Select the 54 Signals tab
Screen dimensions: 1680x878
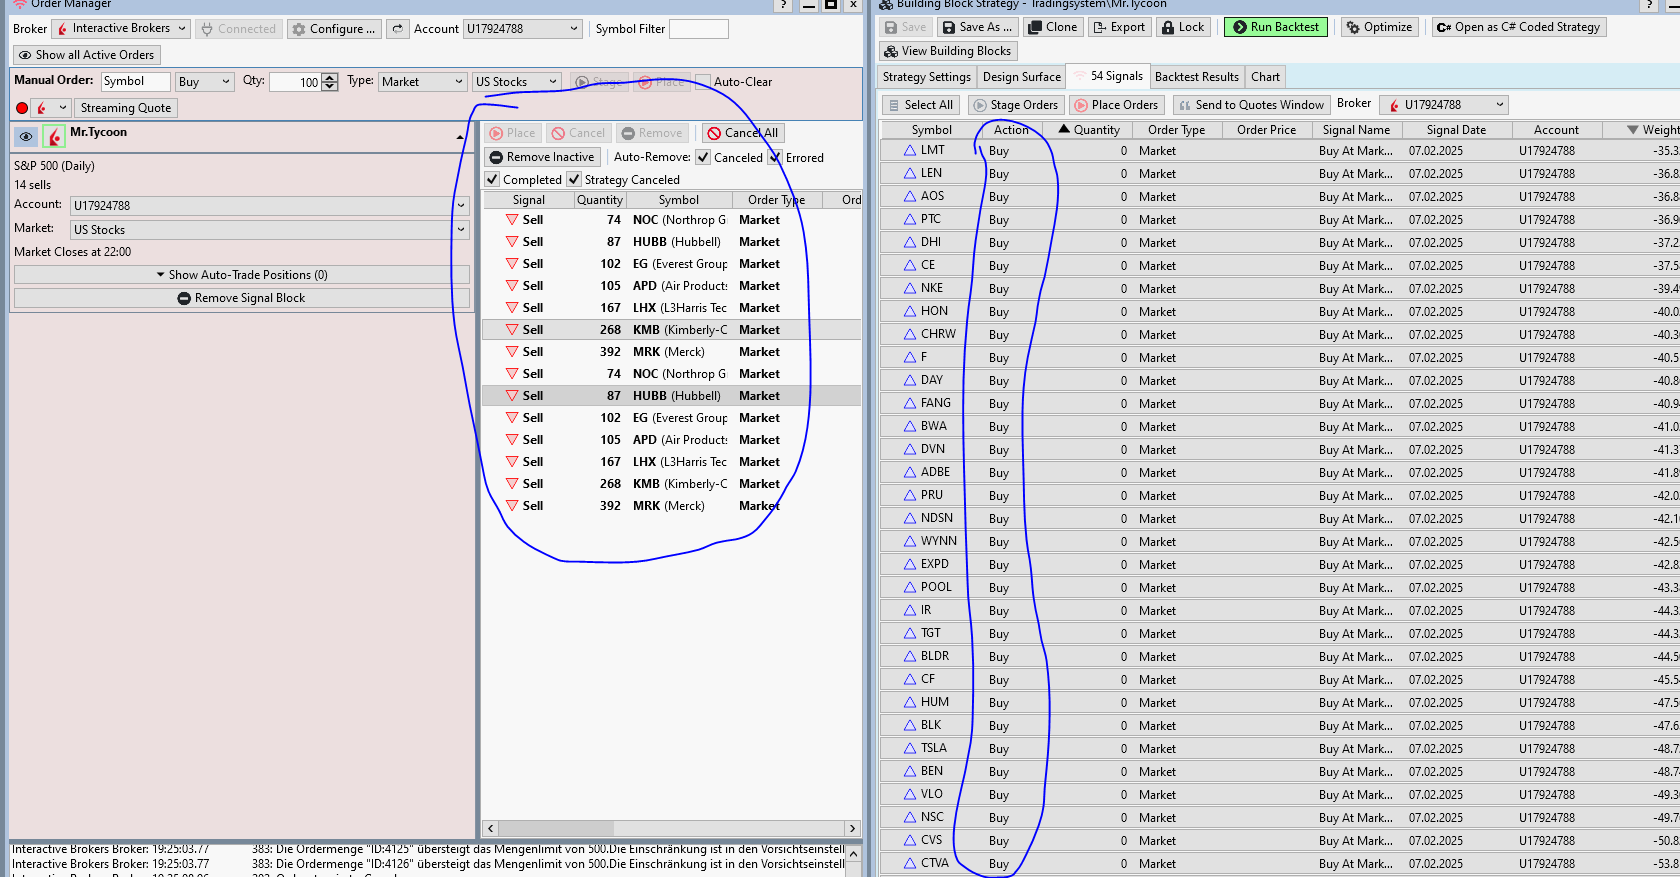pyautogui.click(x=1107, y=76)
